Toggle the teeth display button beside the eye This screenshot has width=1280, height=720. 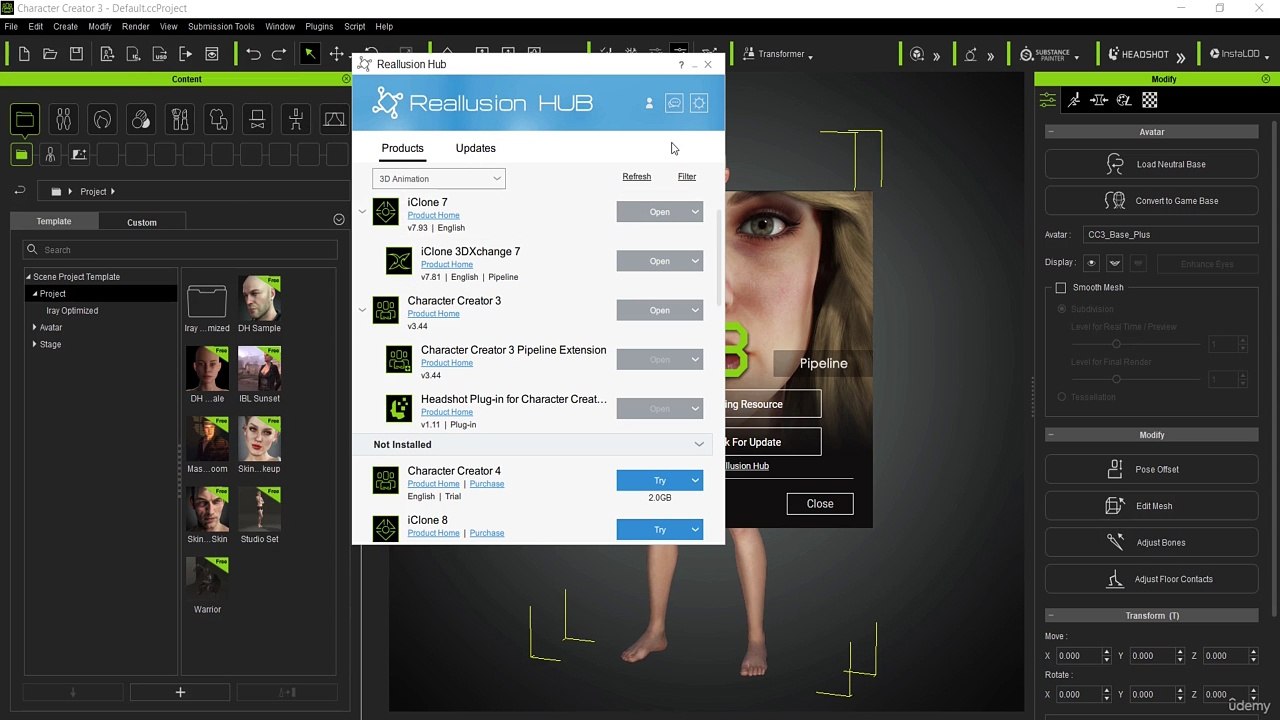pos(1115,263)
